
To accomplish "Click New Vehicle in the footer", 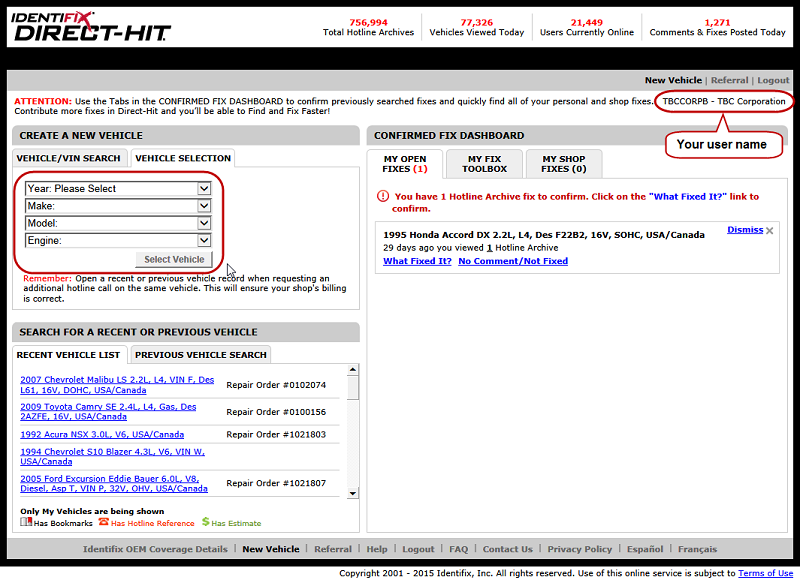I will pyautogui.click(x=271, y=549).
